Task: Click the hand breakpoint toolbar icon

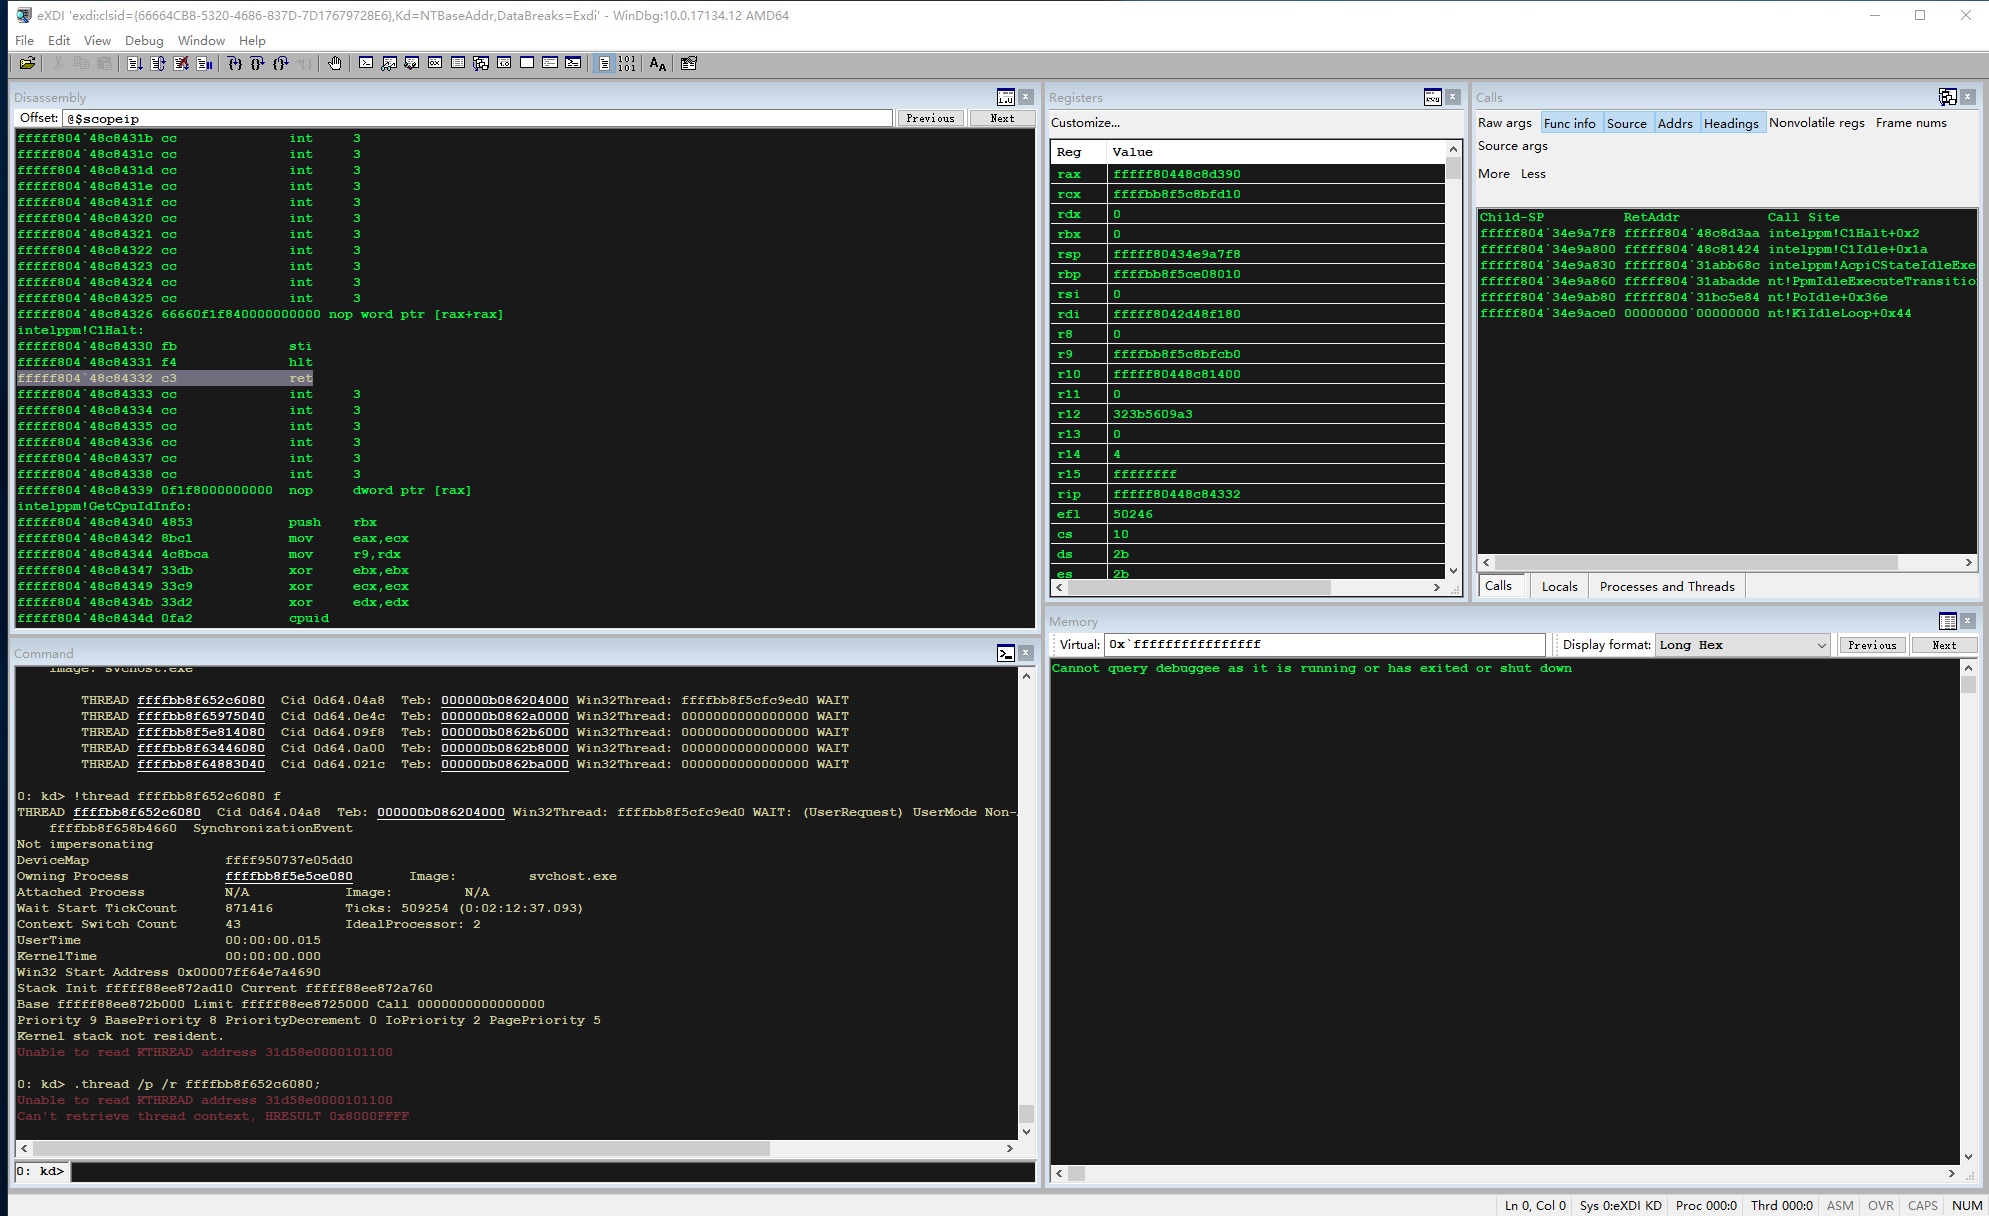Action: [334, 64]
